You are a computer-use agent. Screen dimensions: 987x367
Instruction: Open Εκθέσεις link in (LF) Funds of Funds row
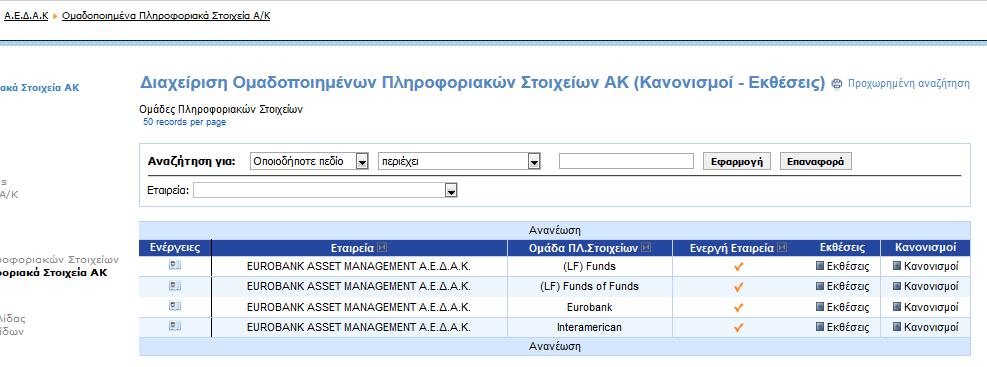pyautogui.click(x=847, y=286)
